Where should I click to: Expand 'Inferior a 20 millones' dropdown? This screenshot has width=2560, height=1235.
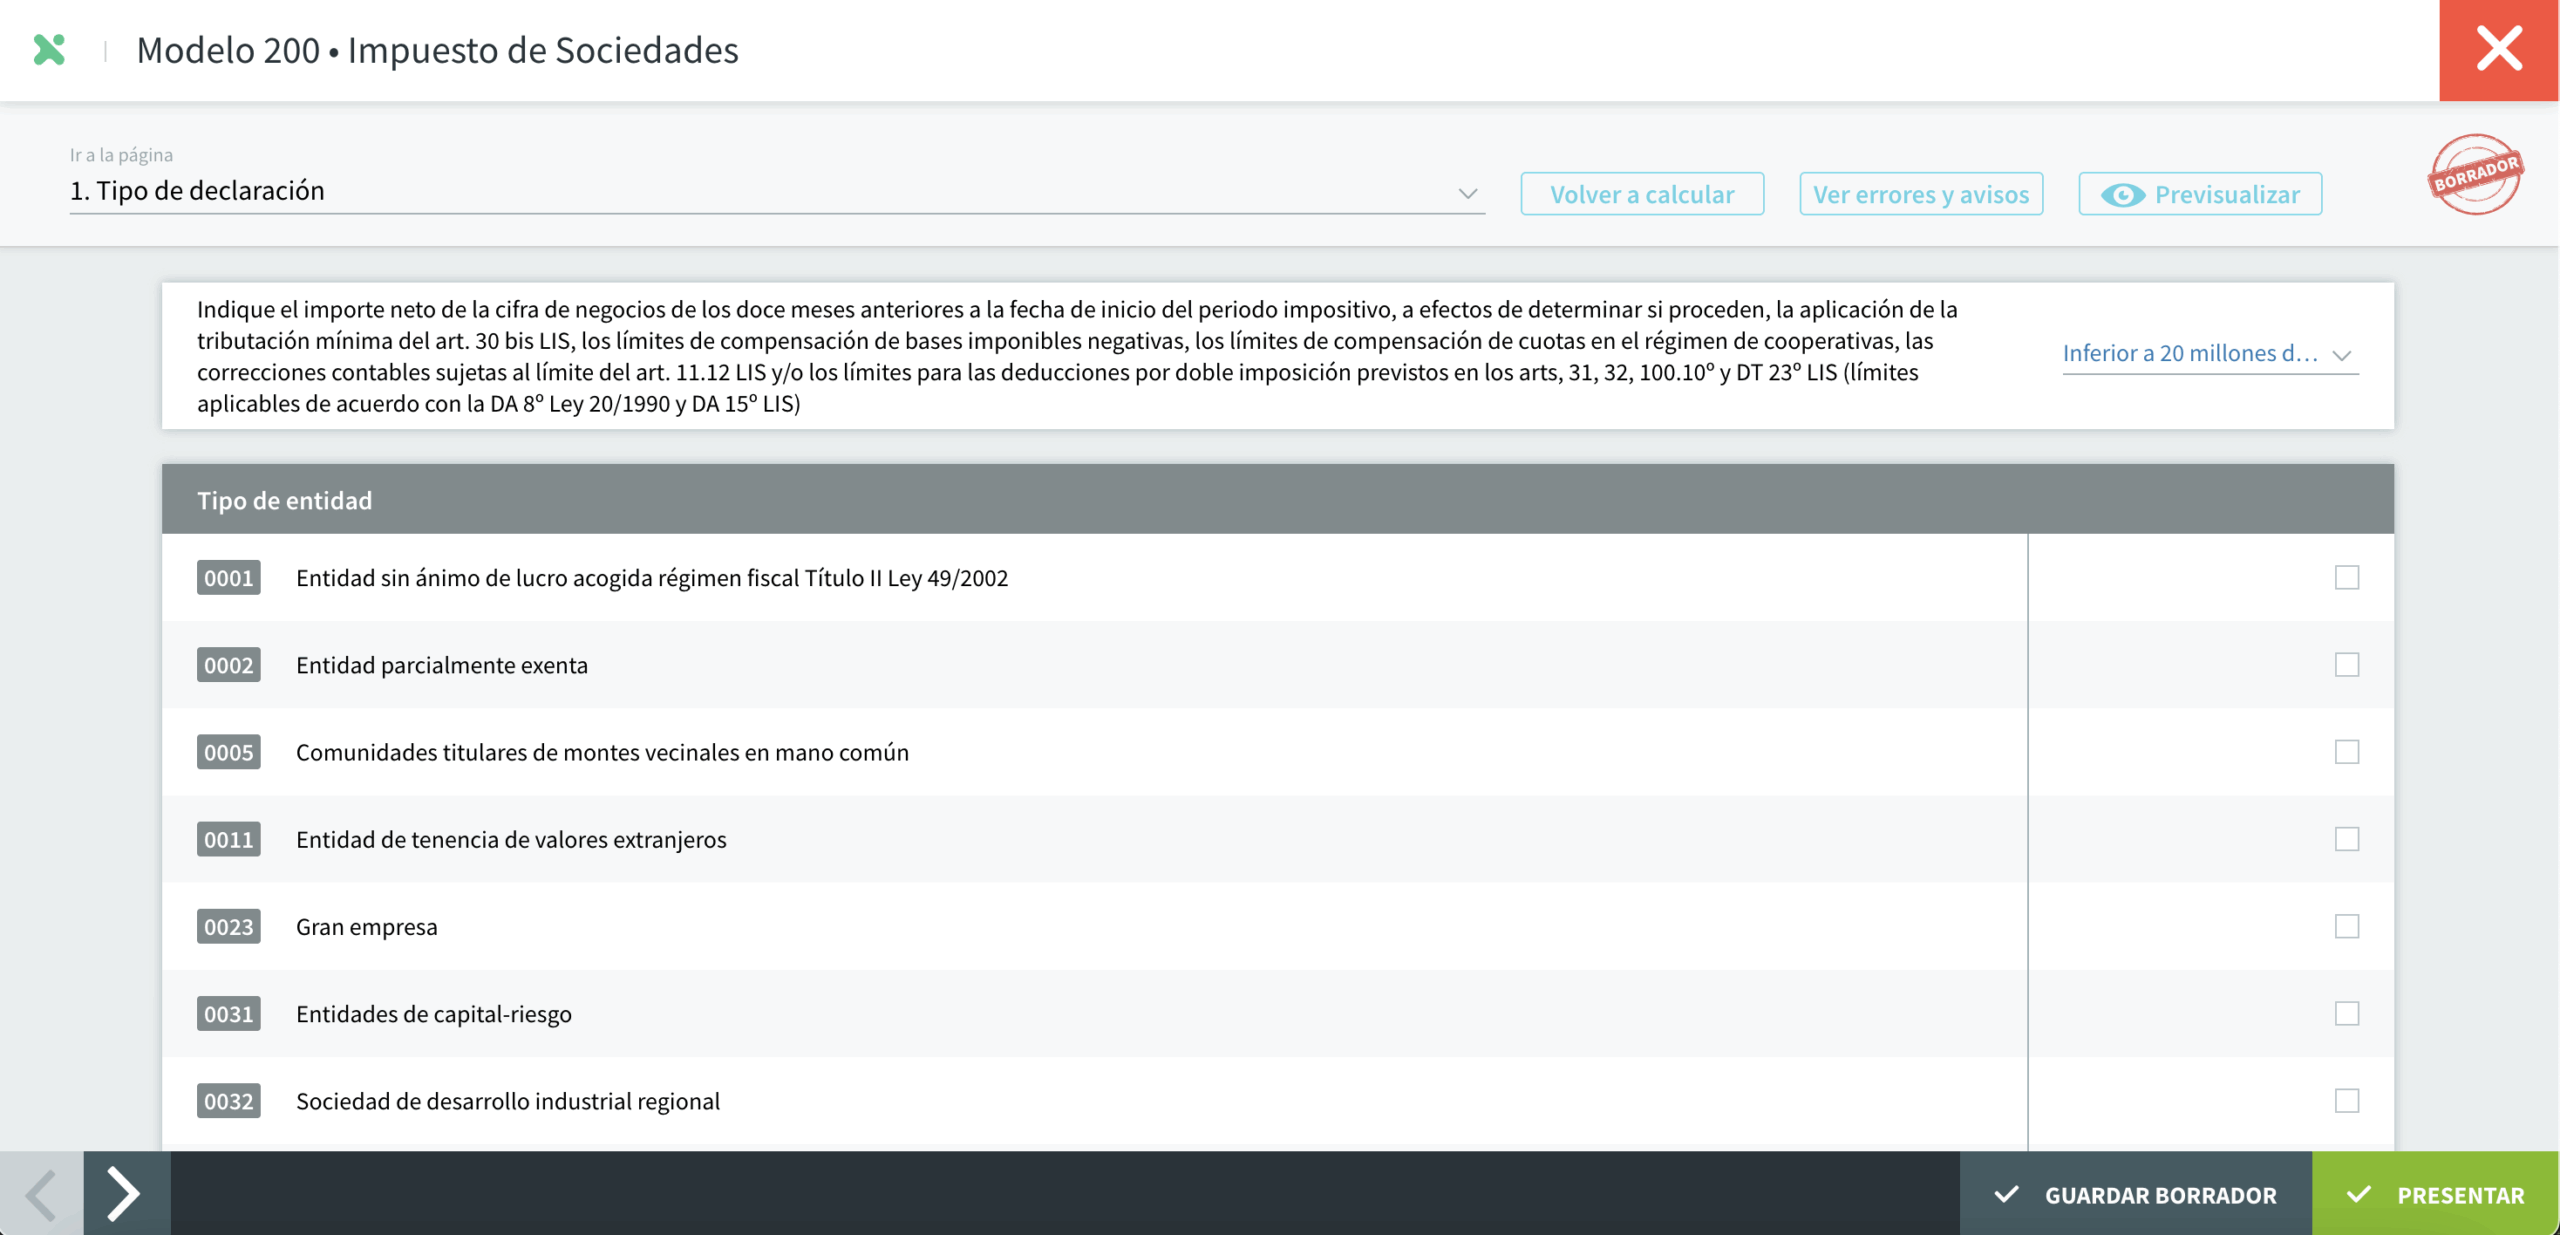pyautogui.click(x=2208, y=354)
